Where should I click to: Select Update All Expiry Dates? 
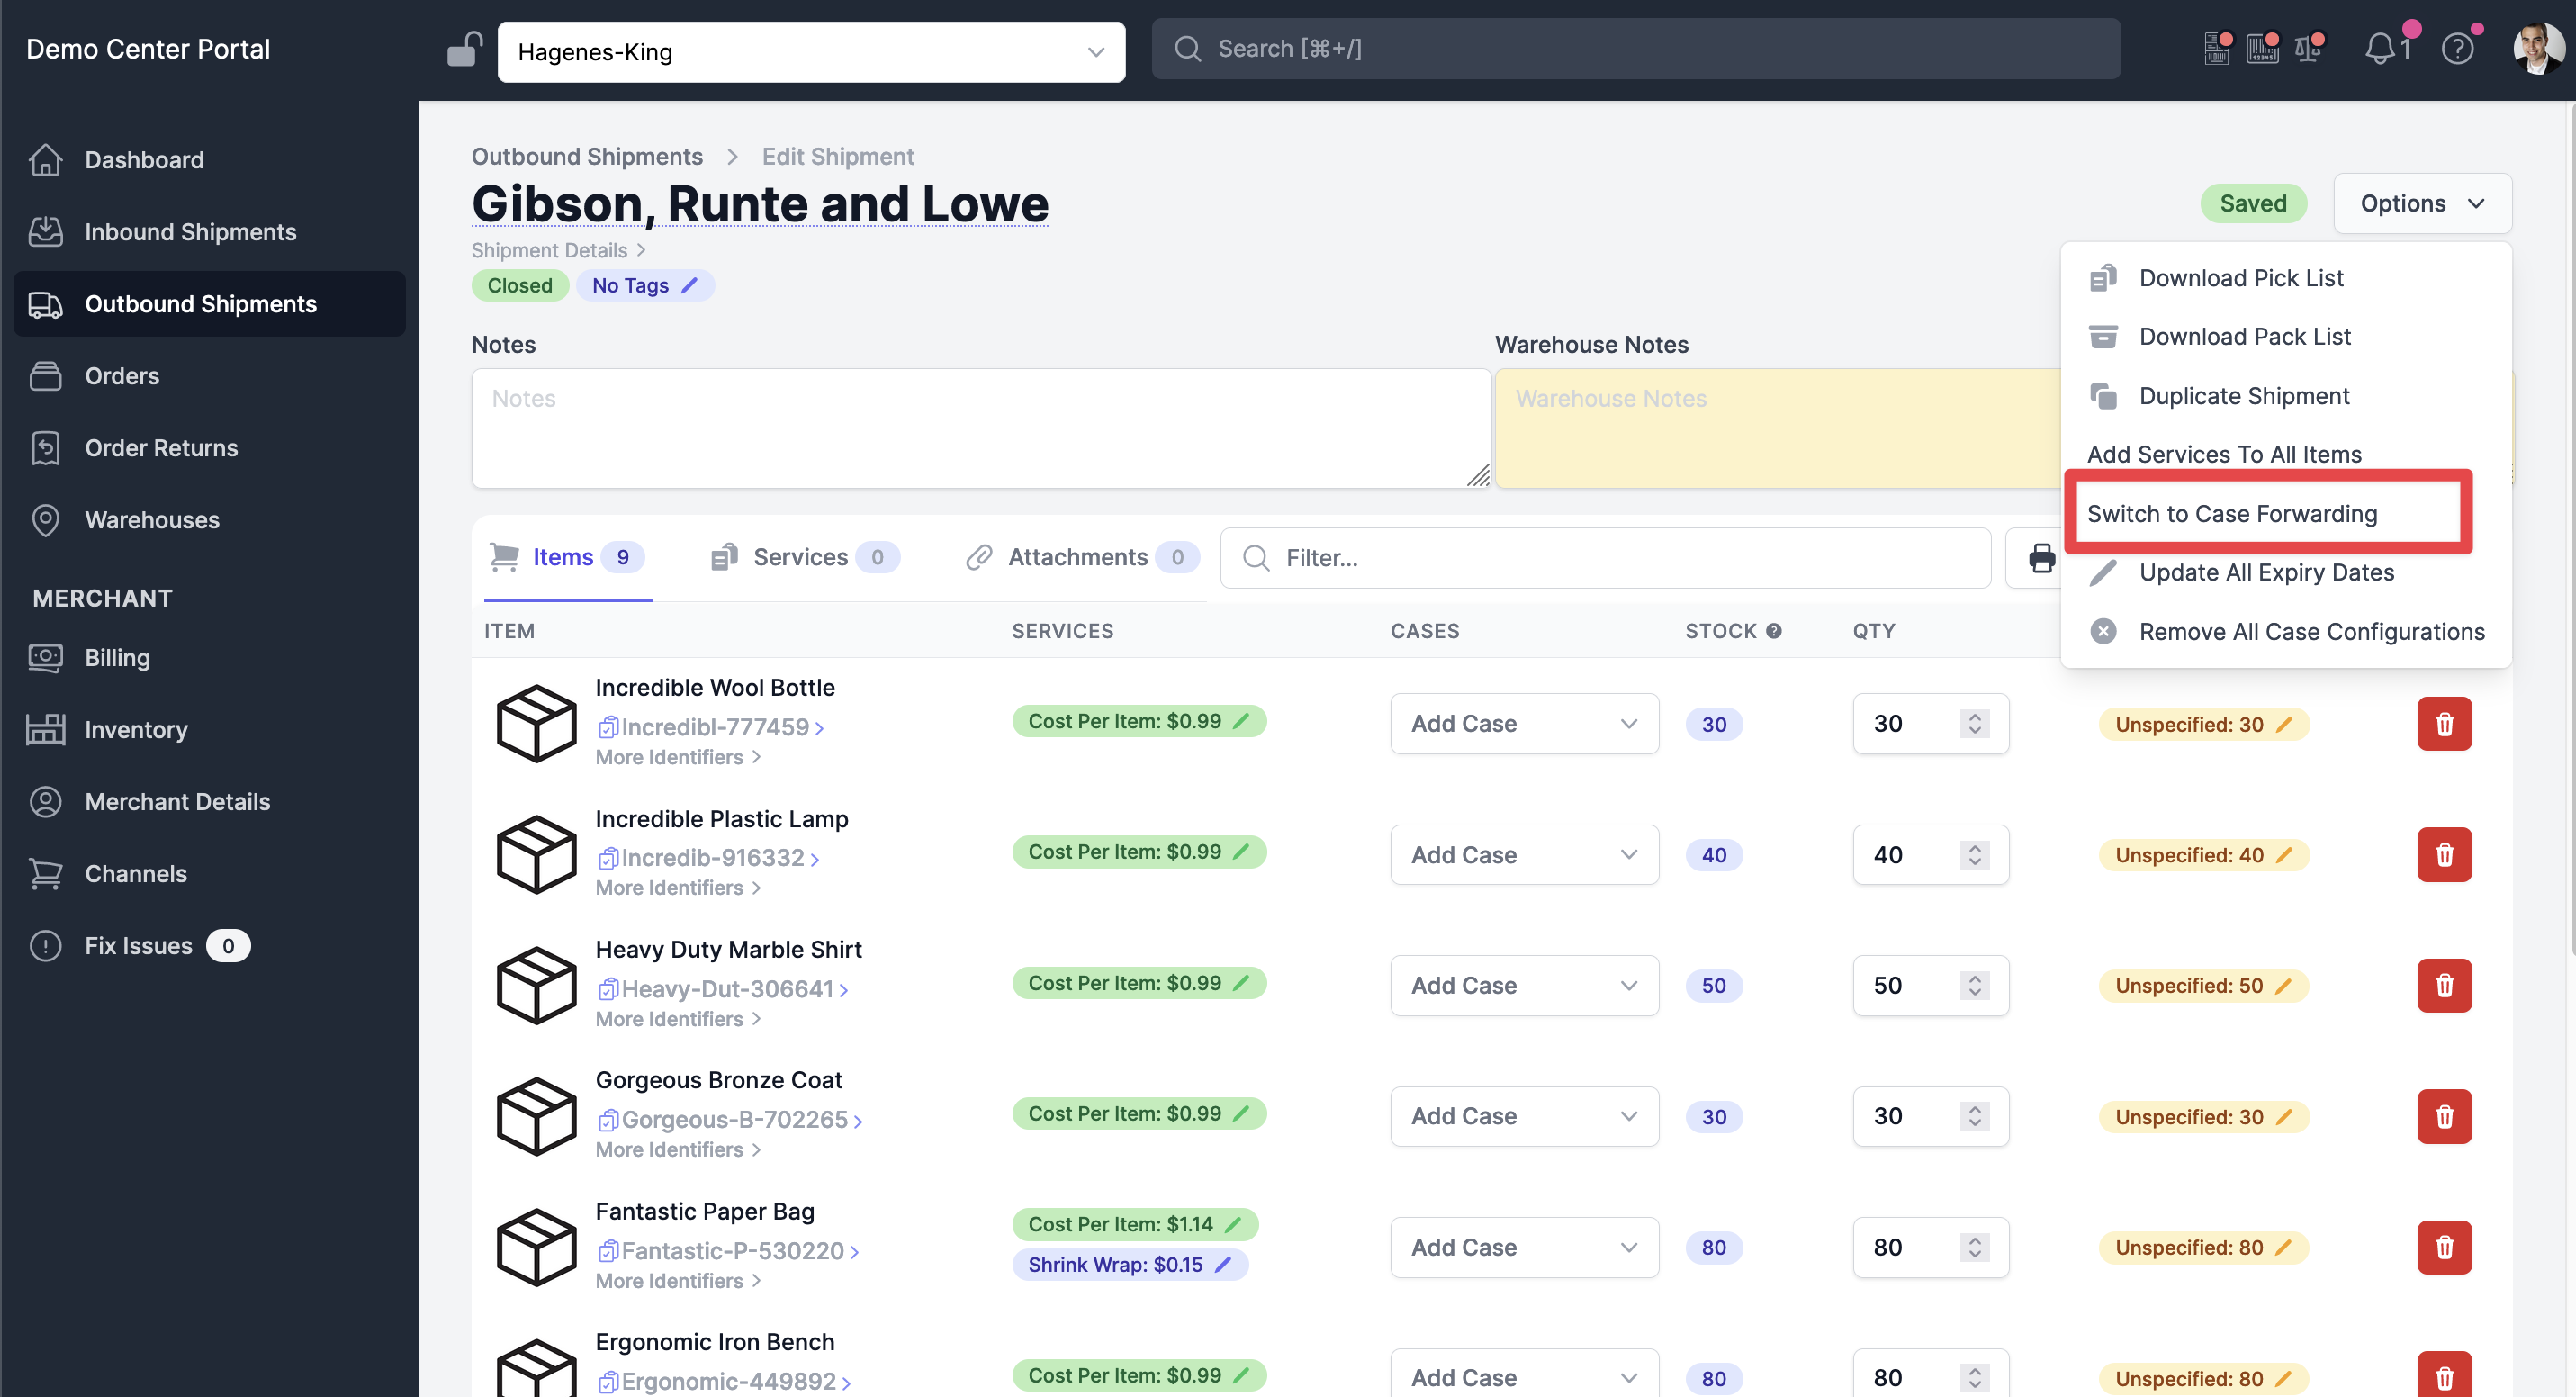pos(2286,573)
